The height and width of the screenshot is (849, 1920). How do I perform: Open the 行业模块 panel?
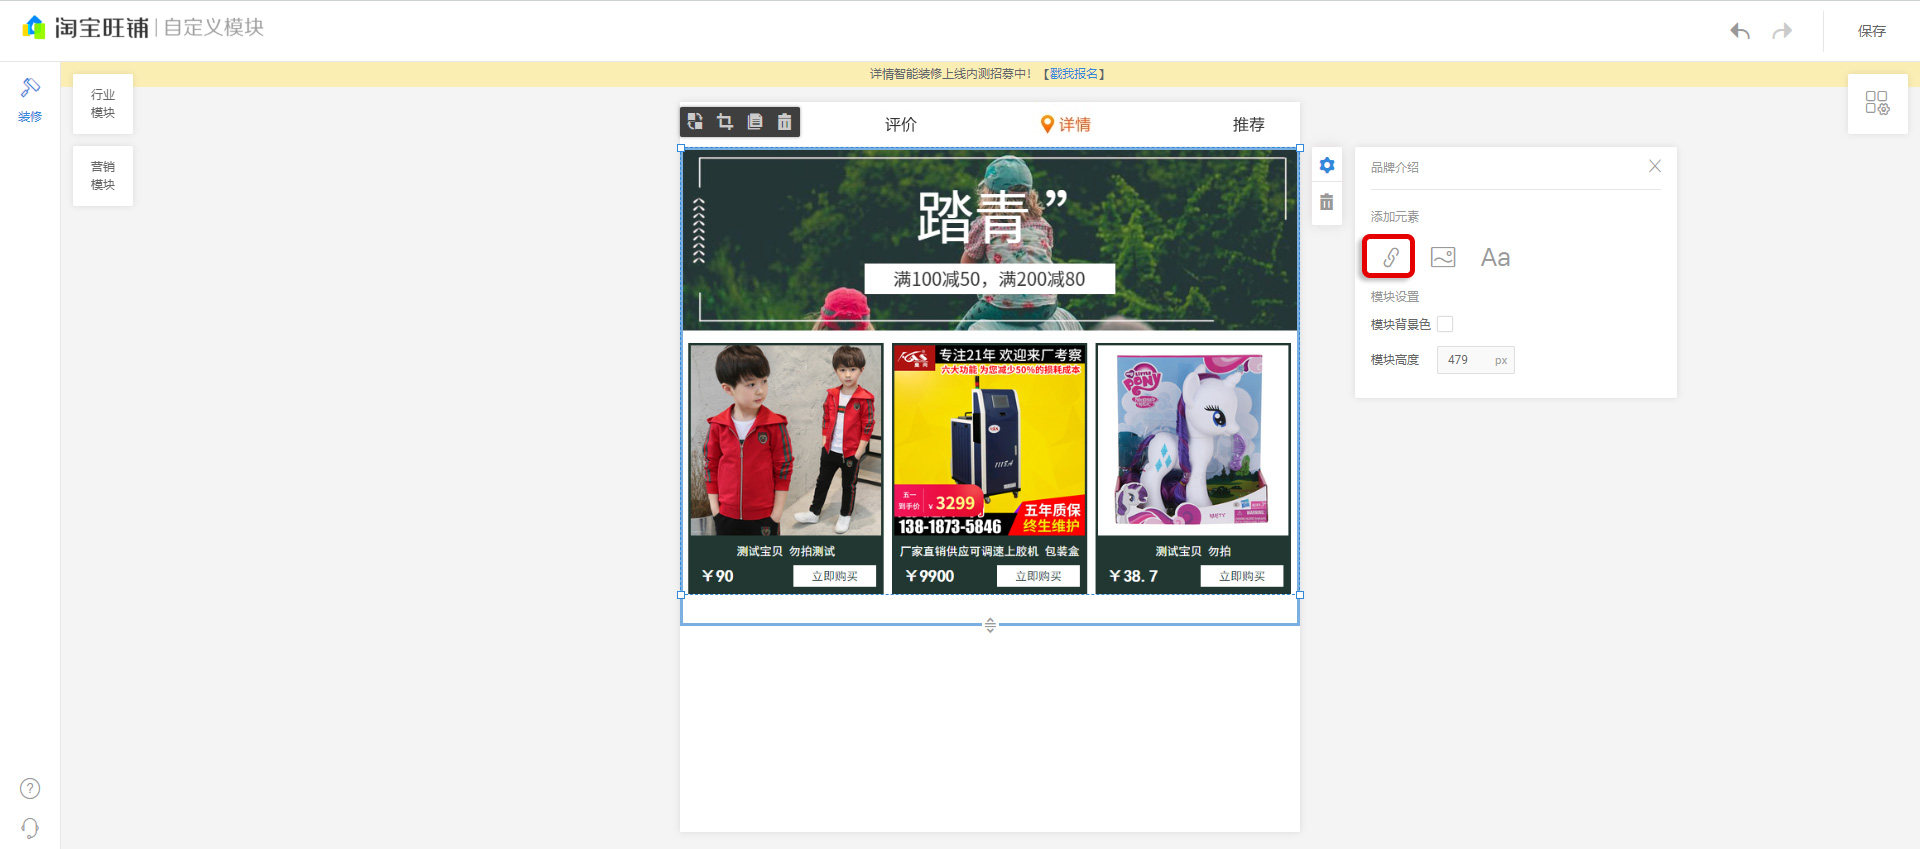(x=103, y=104)
